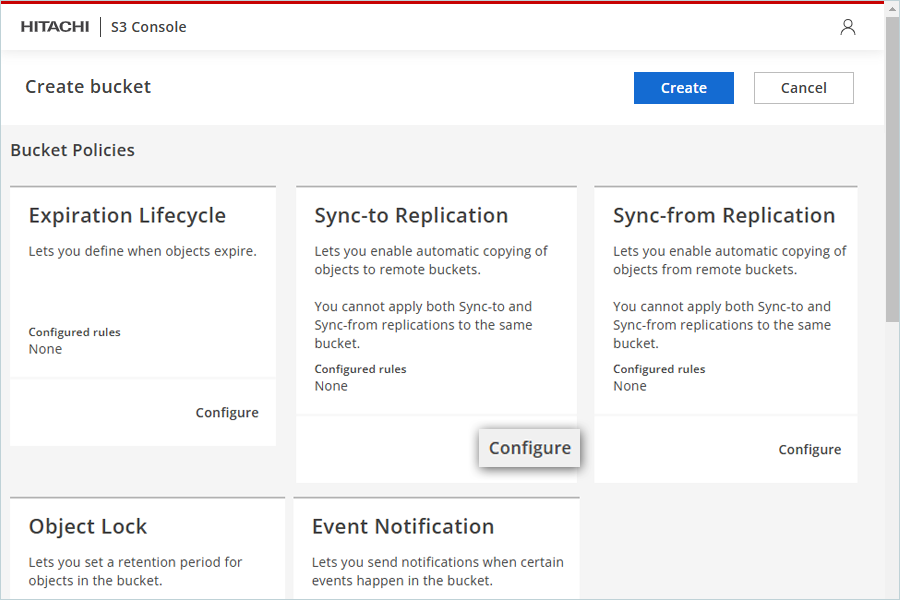The height and width of the screenshot is (600, 900).
Task: Click the Bucket Policies section heading
Action: click(x=72, y=150)
